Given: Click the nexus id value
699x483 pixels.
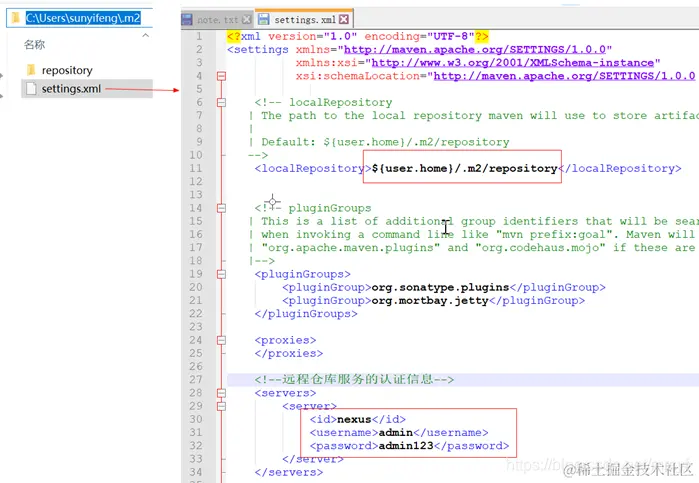Looking at the screenshot, I should click(x=354, y=419).
